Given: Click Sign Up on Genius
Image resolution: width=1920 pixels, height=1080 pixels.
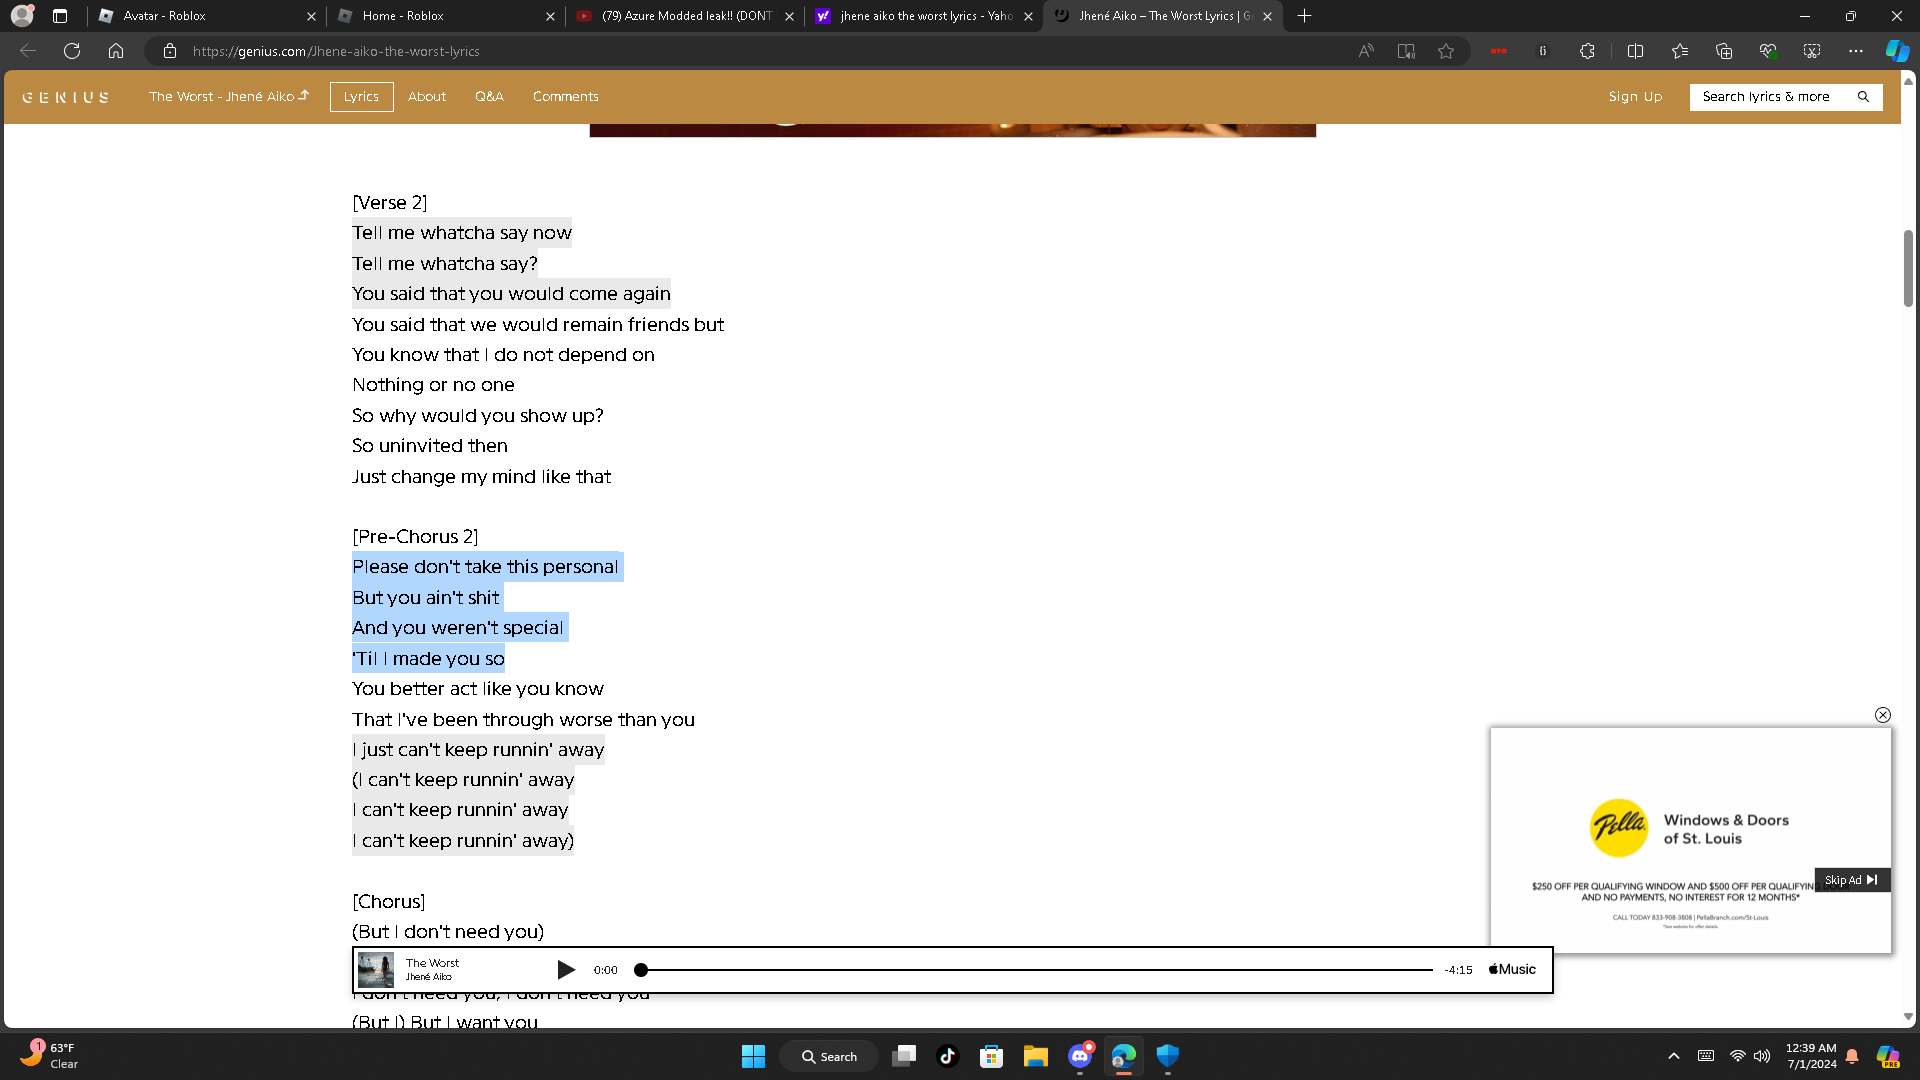Looking at the screenshot, I should [x=1635, y=97].
